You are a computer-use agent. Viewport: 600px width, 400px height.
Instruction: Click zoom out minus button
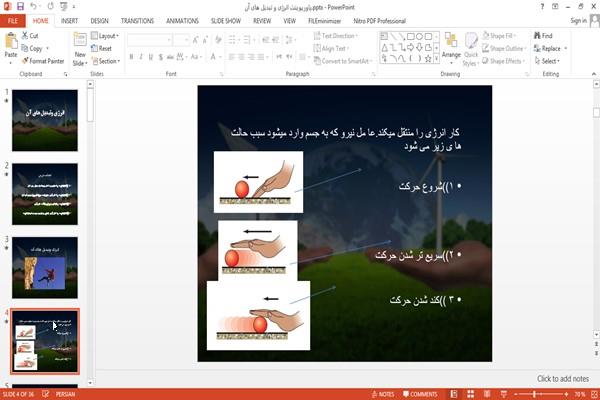pos(516,394)
